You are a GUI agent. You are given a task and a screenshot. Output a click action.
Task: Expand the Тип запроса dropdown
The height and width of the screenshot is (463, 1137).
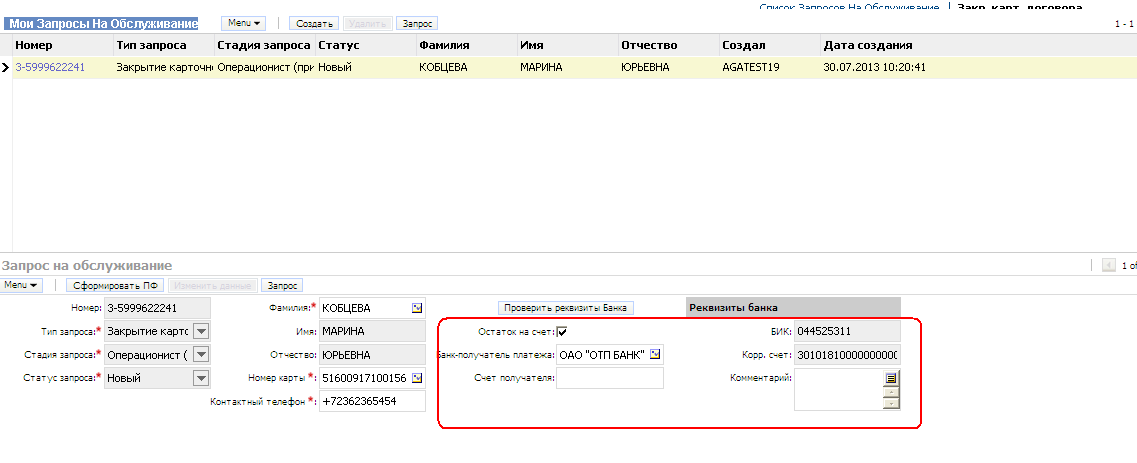point(202,331)
